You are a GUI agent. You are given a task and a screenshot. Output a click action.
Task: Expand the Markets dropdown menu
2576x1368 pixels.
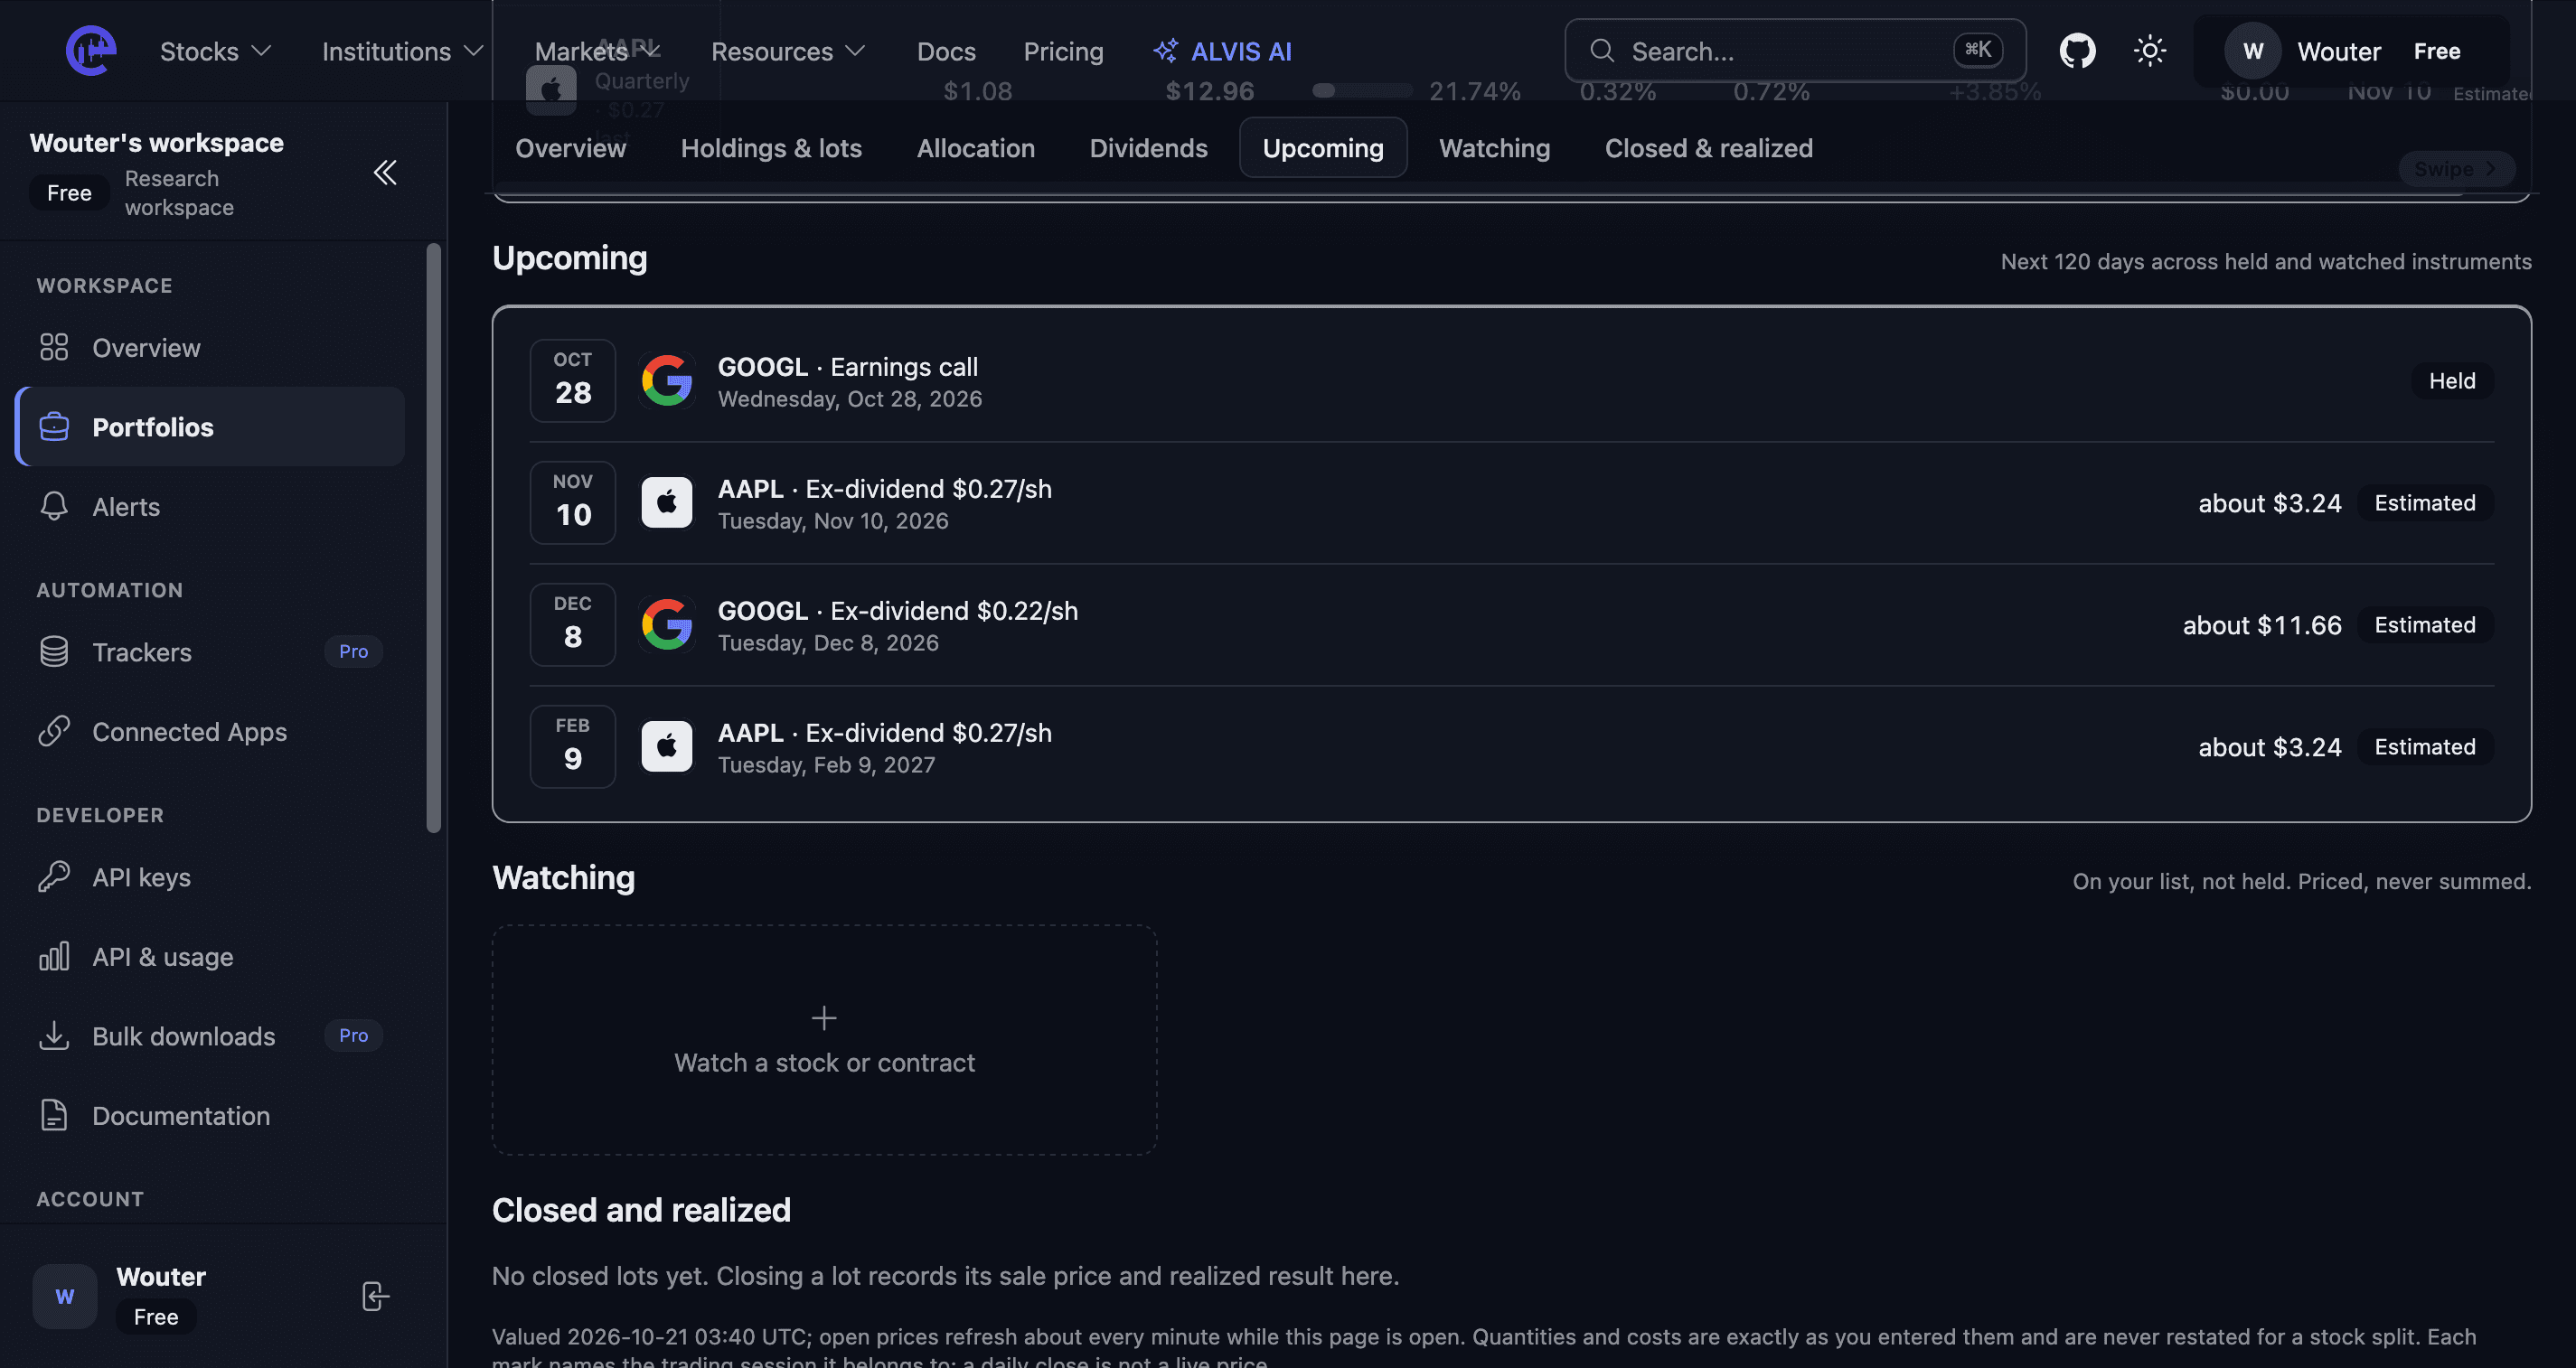(x=598, y=51)
